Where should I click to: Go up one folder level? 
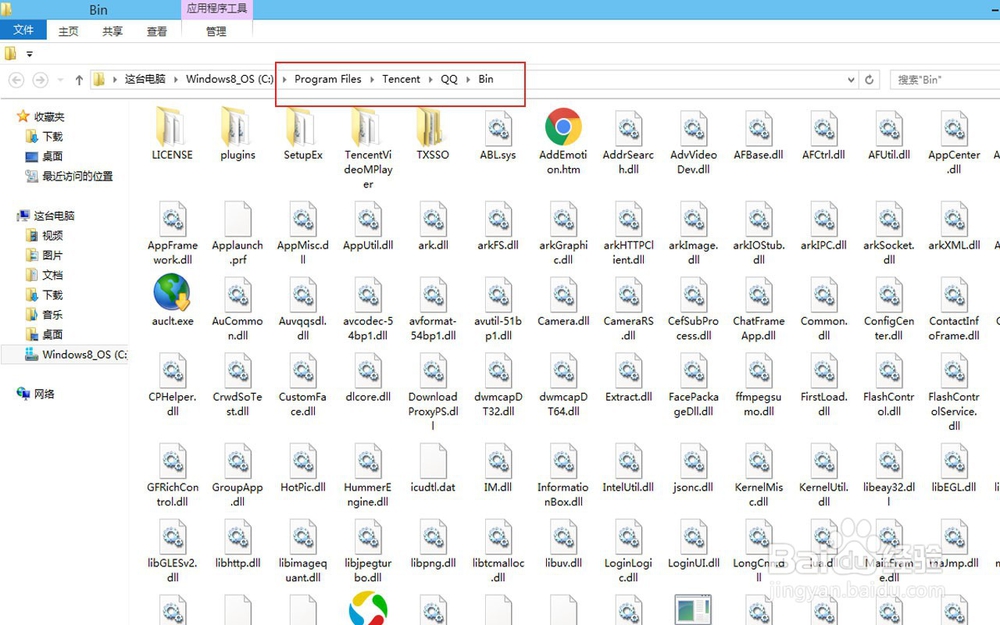[79, 80]
